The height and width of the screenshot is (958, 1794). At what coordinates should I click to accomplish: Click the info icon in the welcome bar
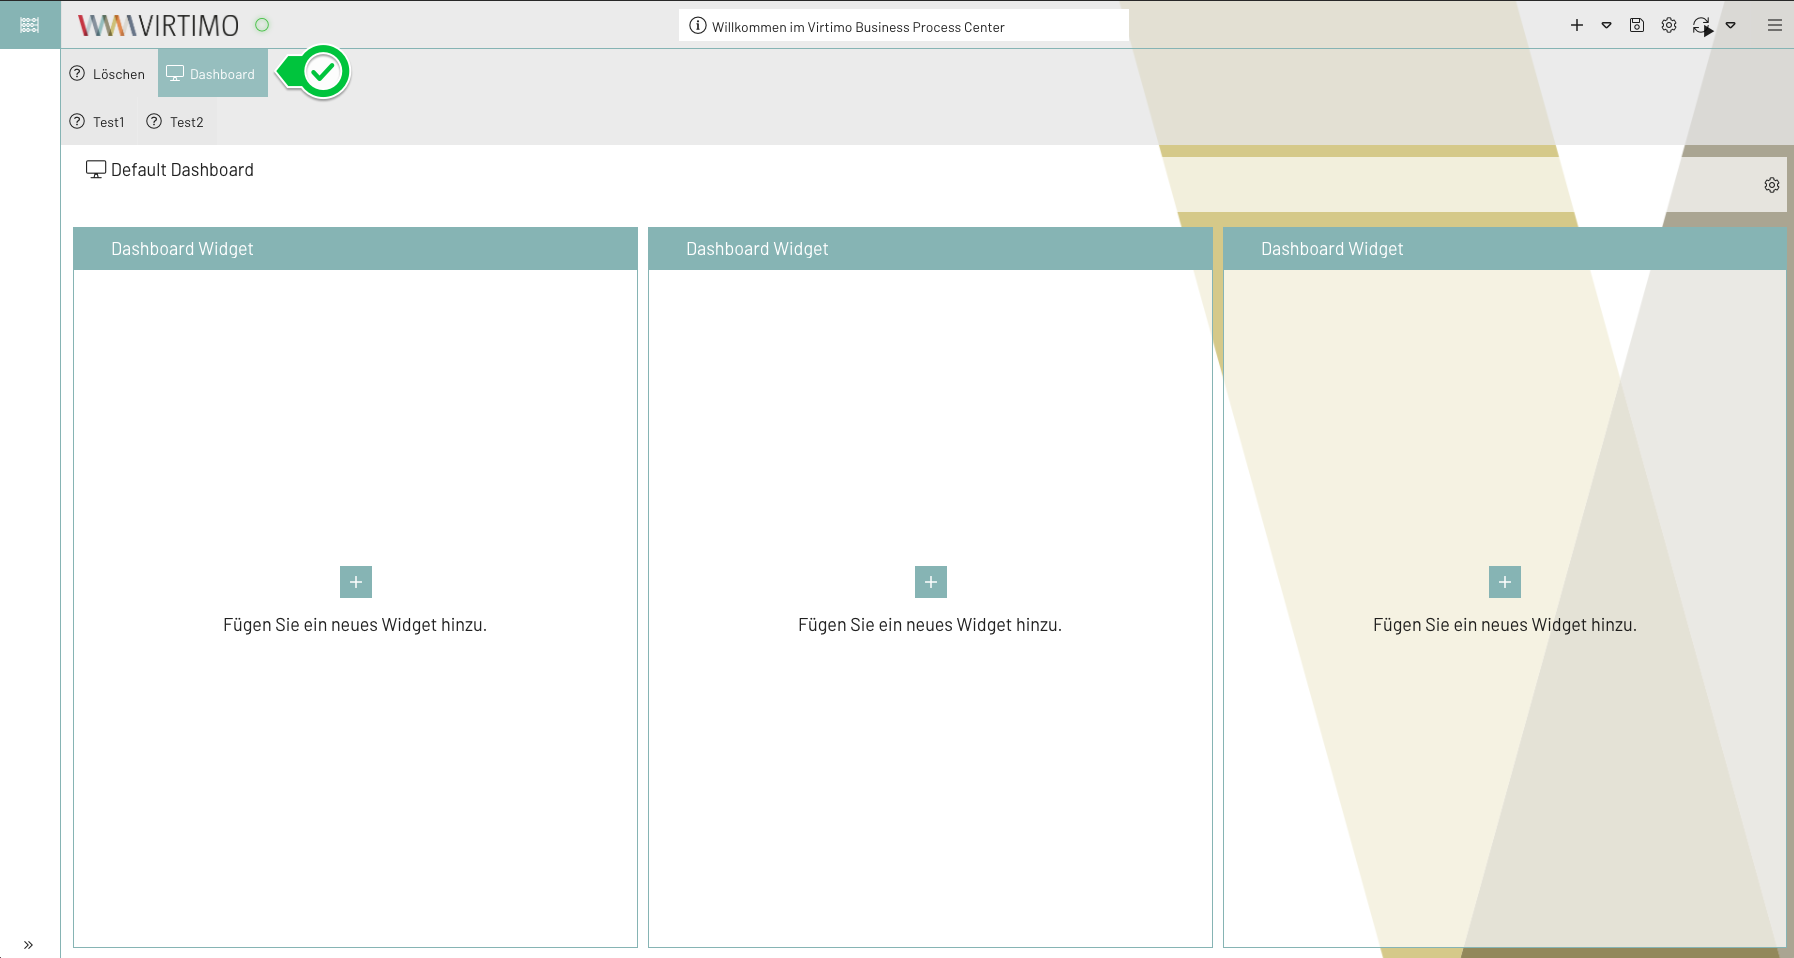697,27
